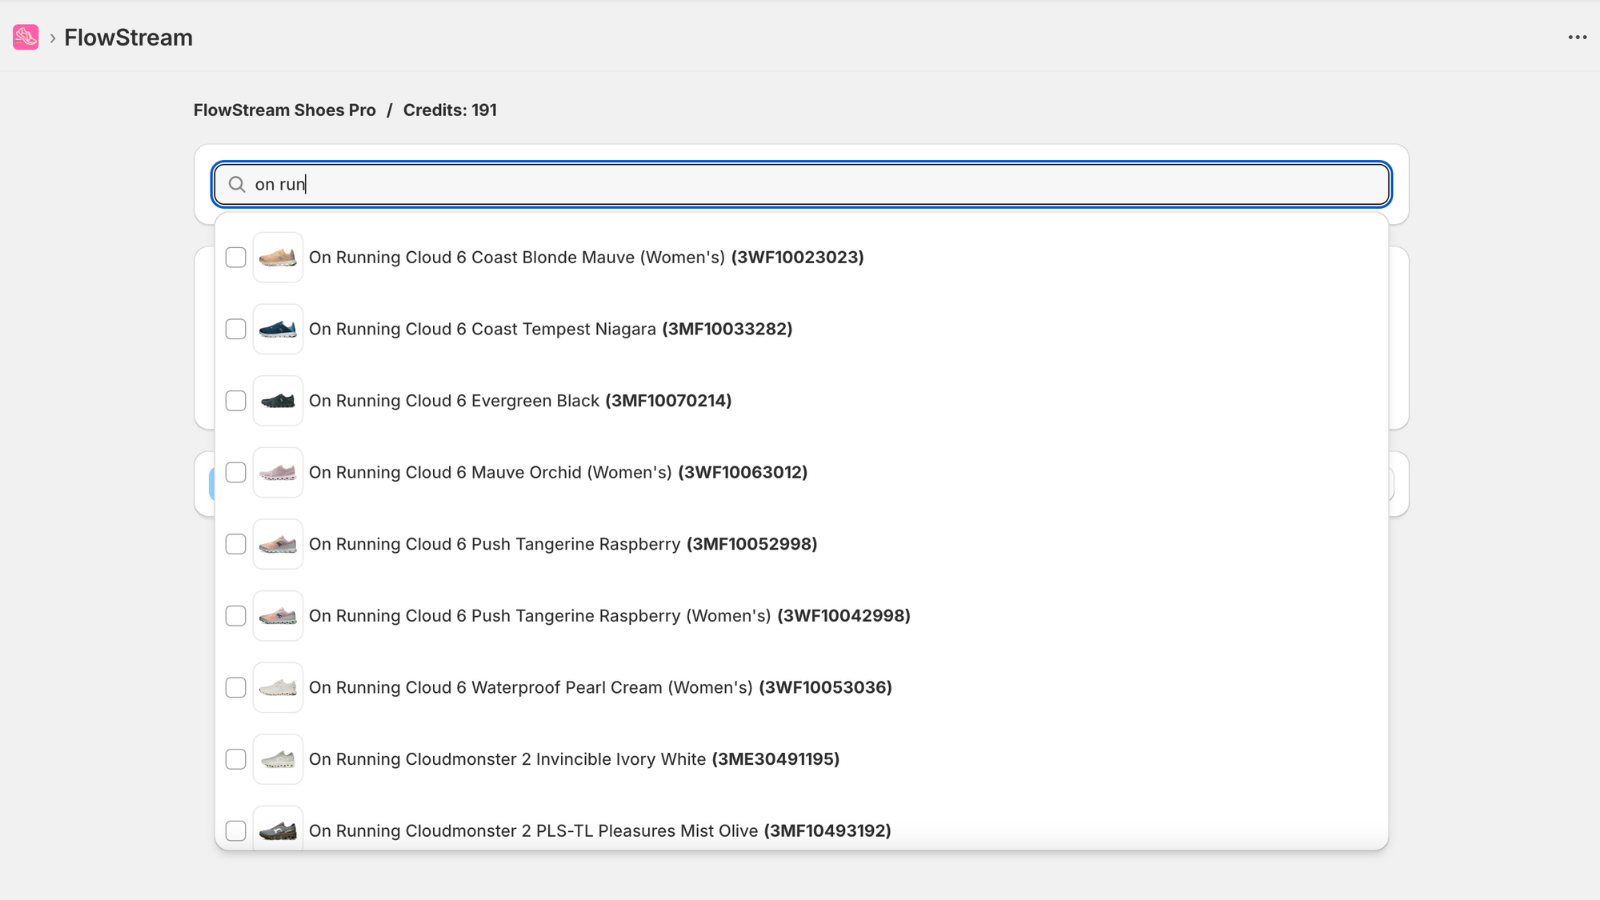Click the Push Tangerine Raspberry (Women's) thumbnail
The image size is (1600, 900).
[278, 616]
